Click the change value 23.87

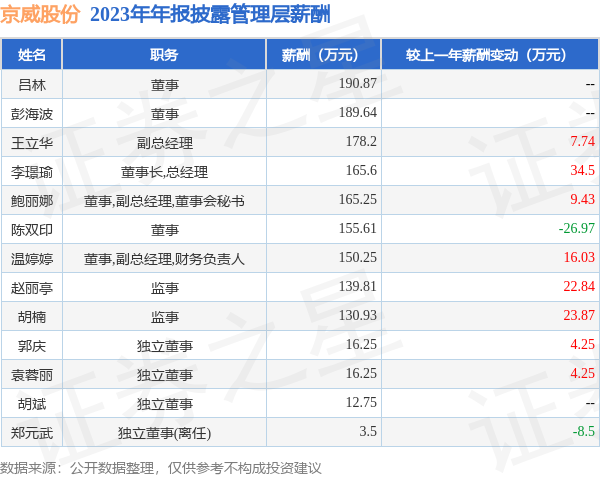point(579,315)
